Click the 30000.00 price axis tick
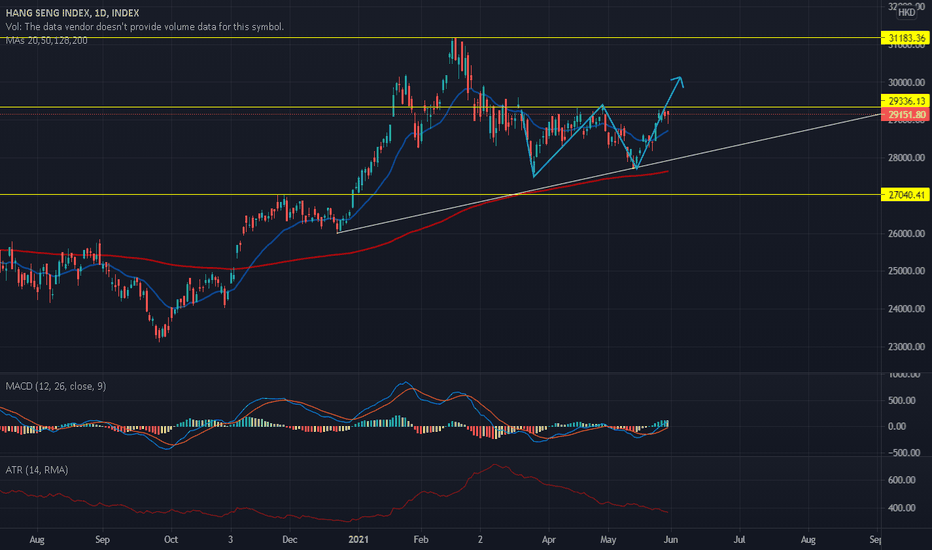Viewport: 932px width, 550px height. [x=906, y=82]
